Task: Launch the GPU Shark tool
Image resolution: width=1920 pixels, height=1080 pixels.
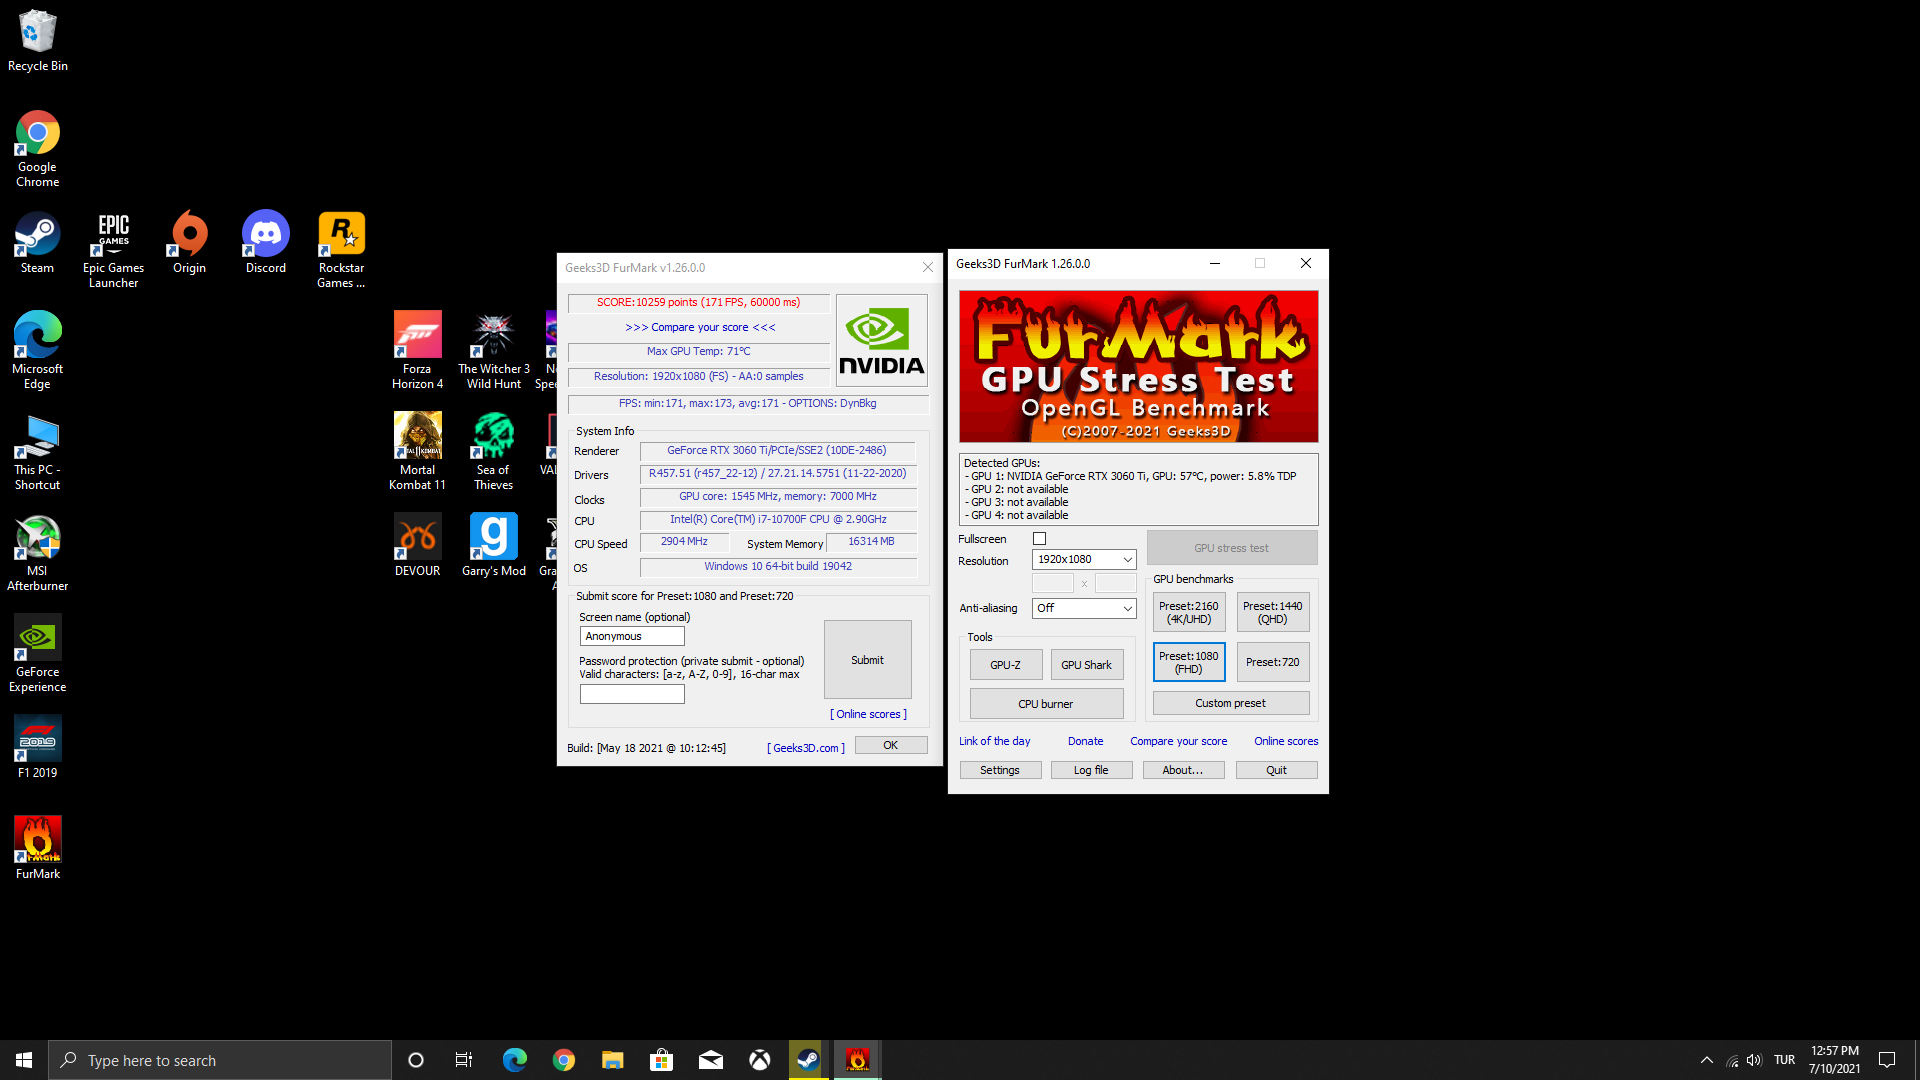Action: [x=1087, y=665]
